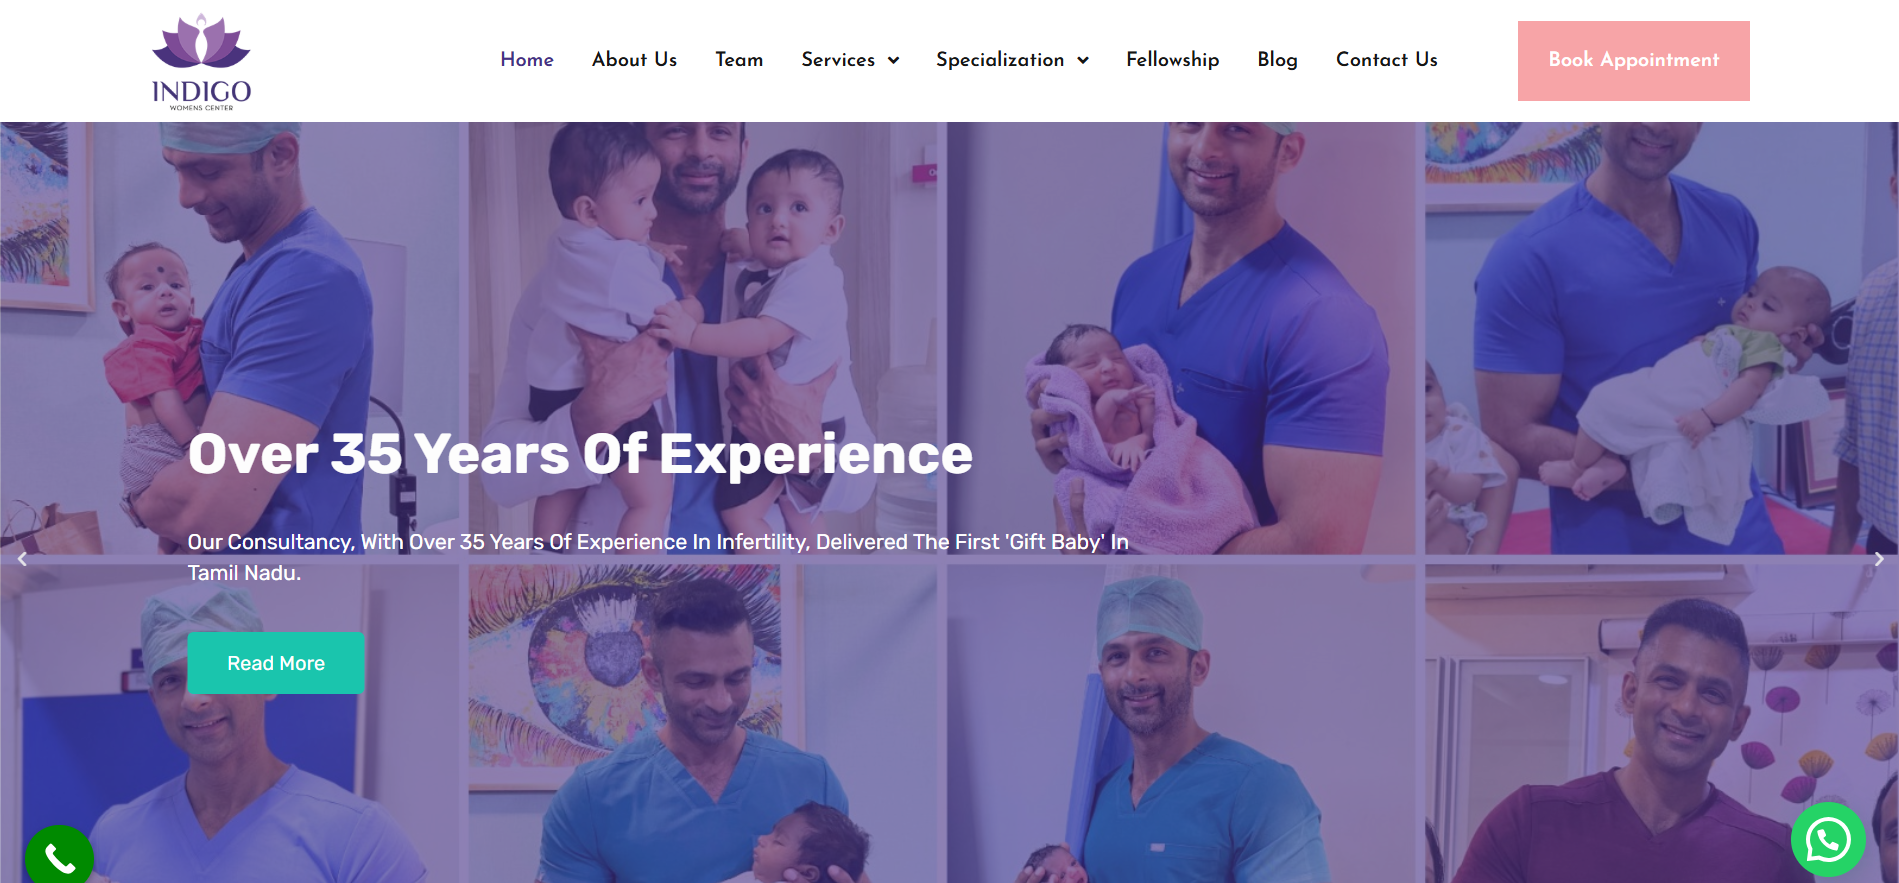Image resolution: width=1899 pixels, height=883 pixels.
Task: Open the Services menu item
Action: click(x=838, y=60)
